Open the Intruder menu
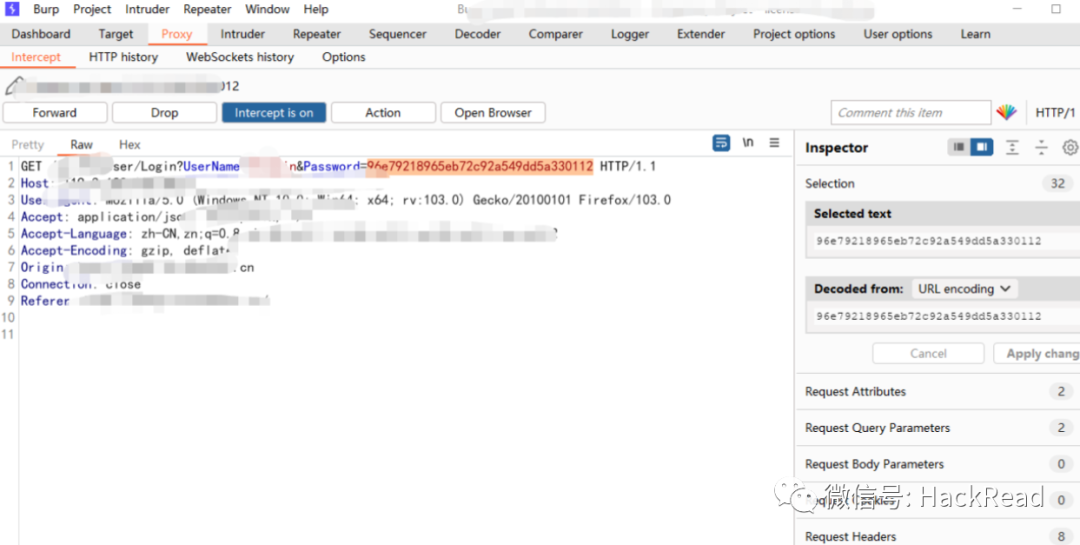The height and width of the screenshot is (545, 1080). 147,10
